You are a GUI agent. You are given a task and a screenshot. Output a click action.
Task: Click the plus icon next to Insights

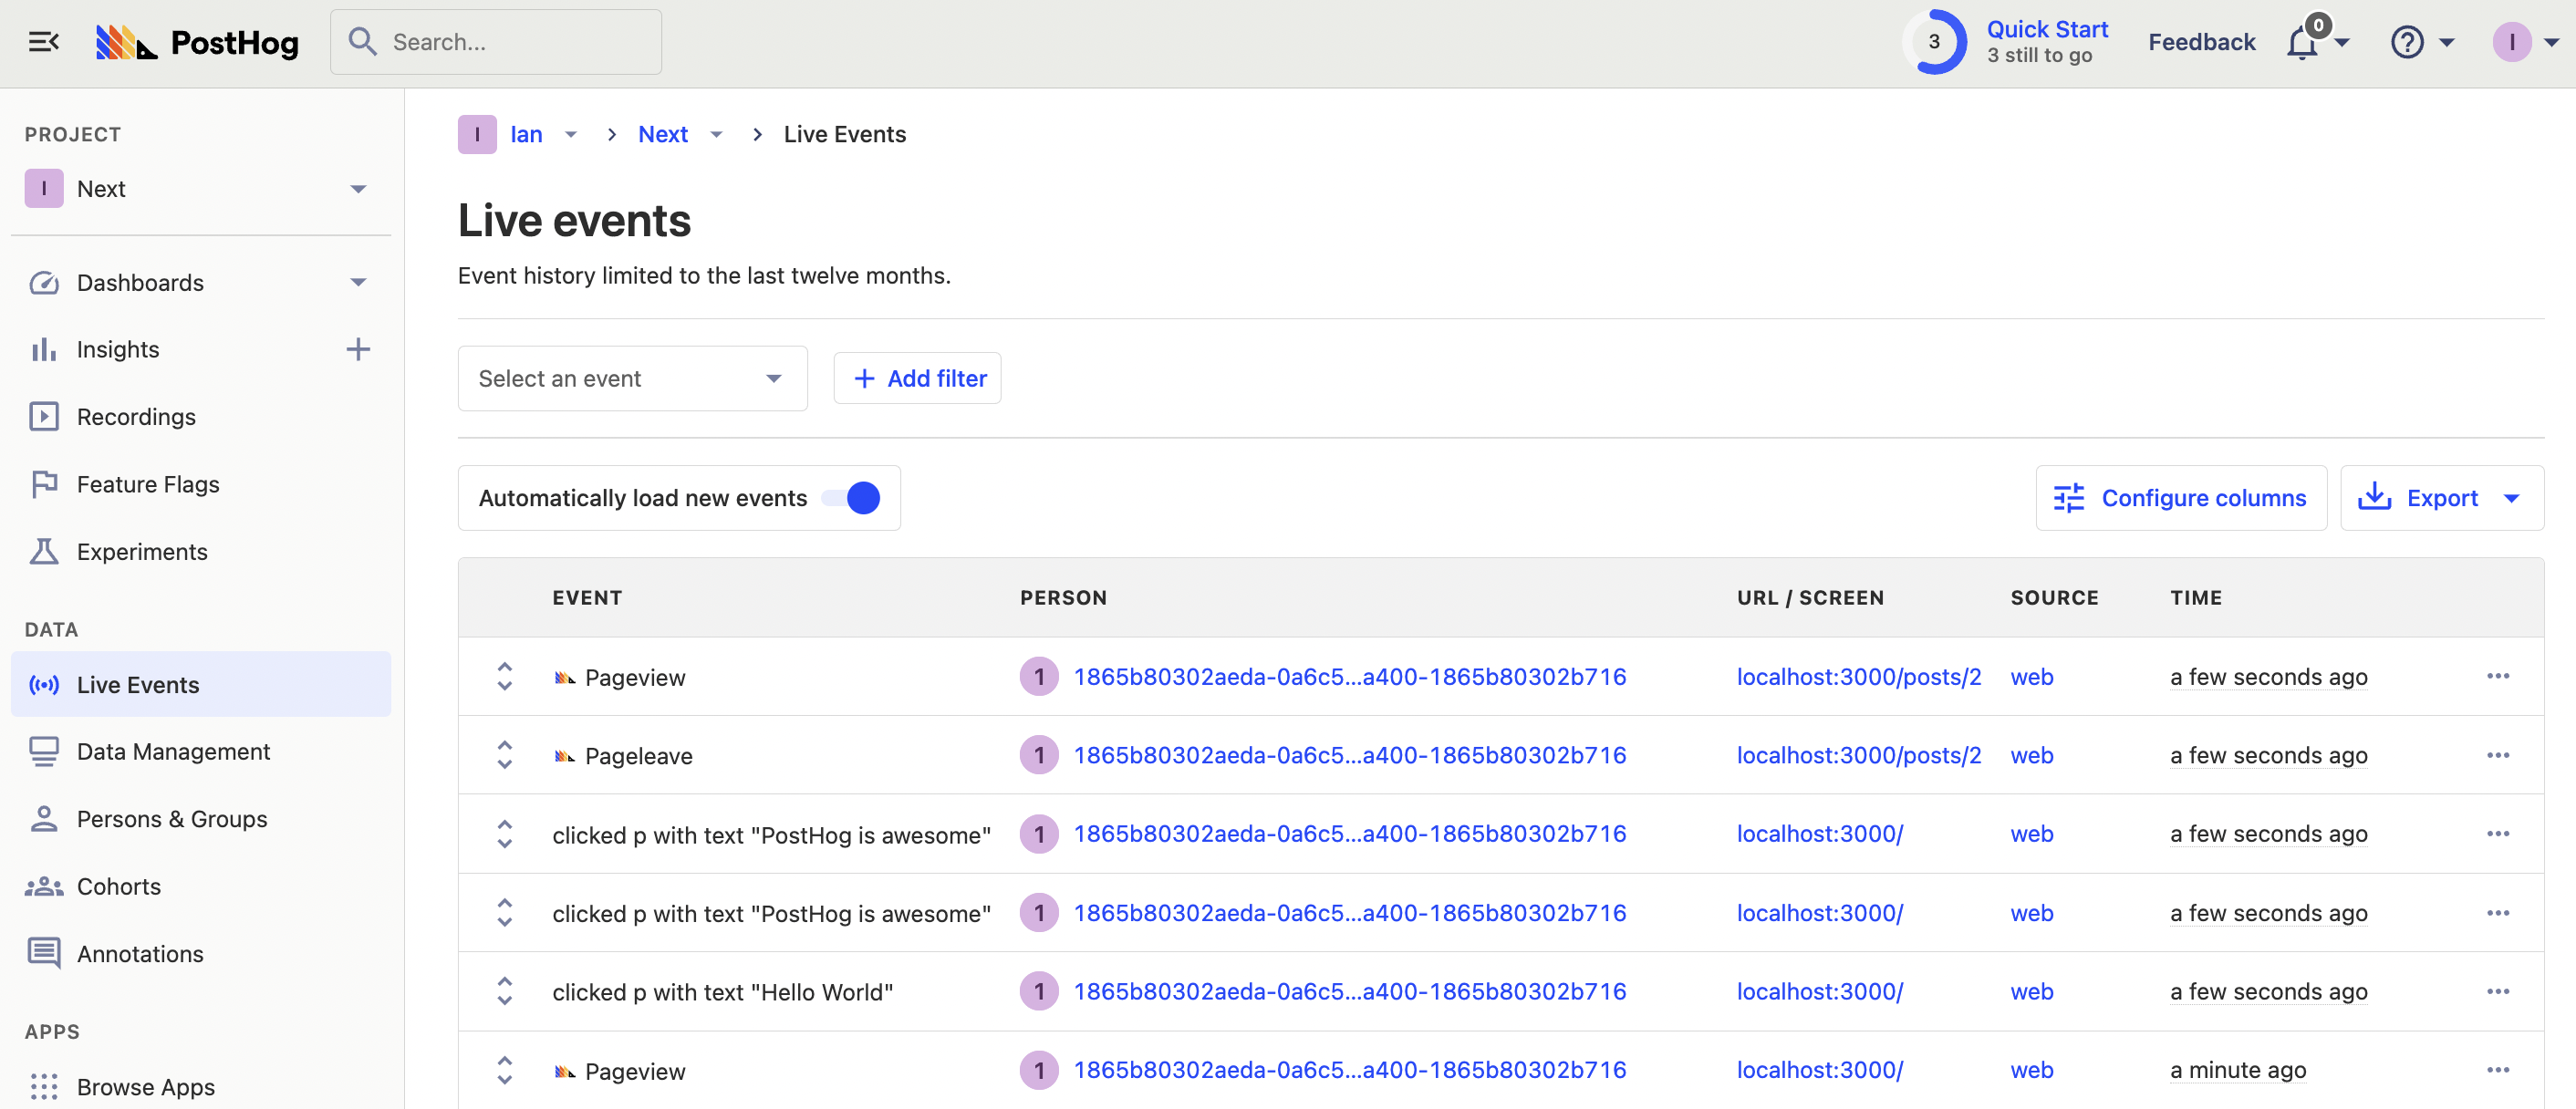coord(358,349)
